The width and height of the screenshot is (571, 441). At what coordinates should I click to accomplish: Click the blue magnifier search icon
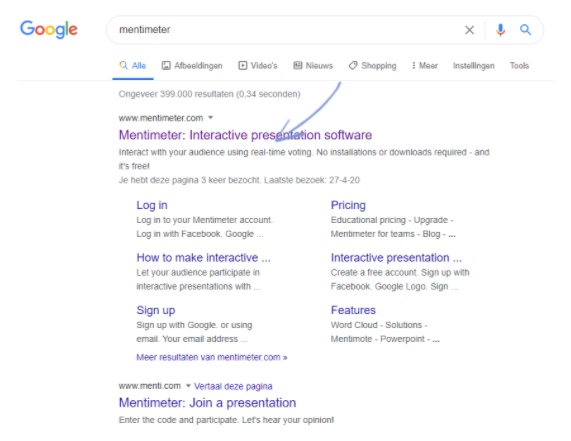[525, 29]
